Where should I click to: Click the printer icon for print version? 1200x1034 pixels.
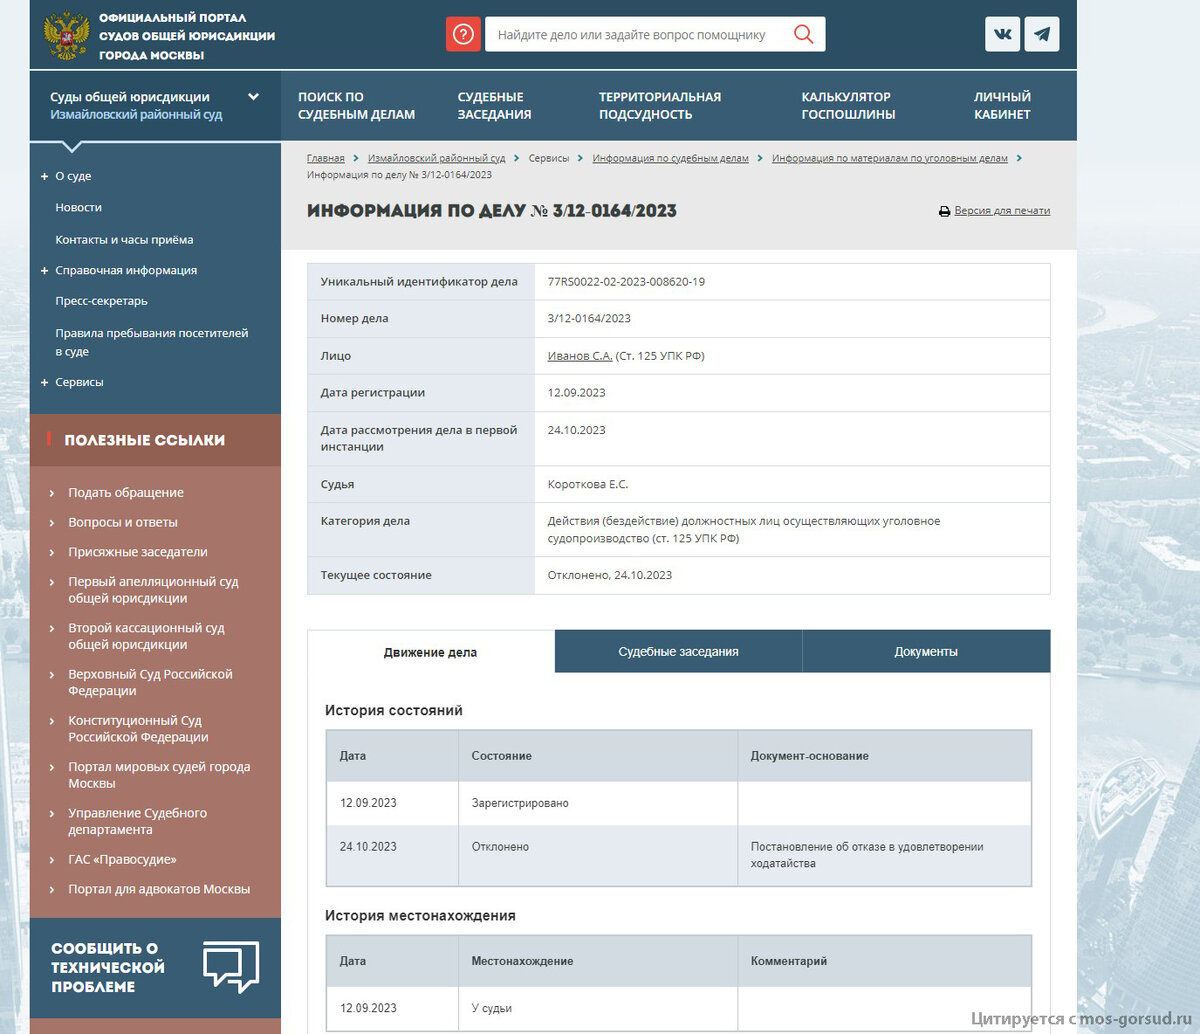[943, 210]
